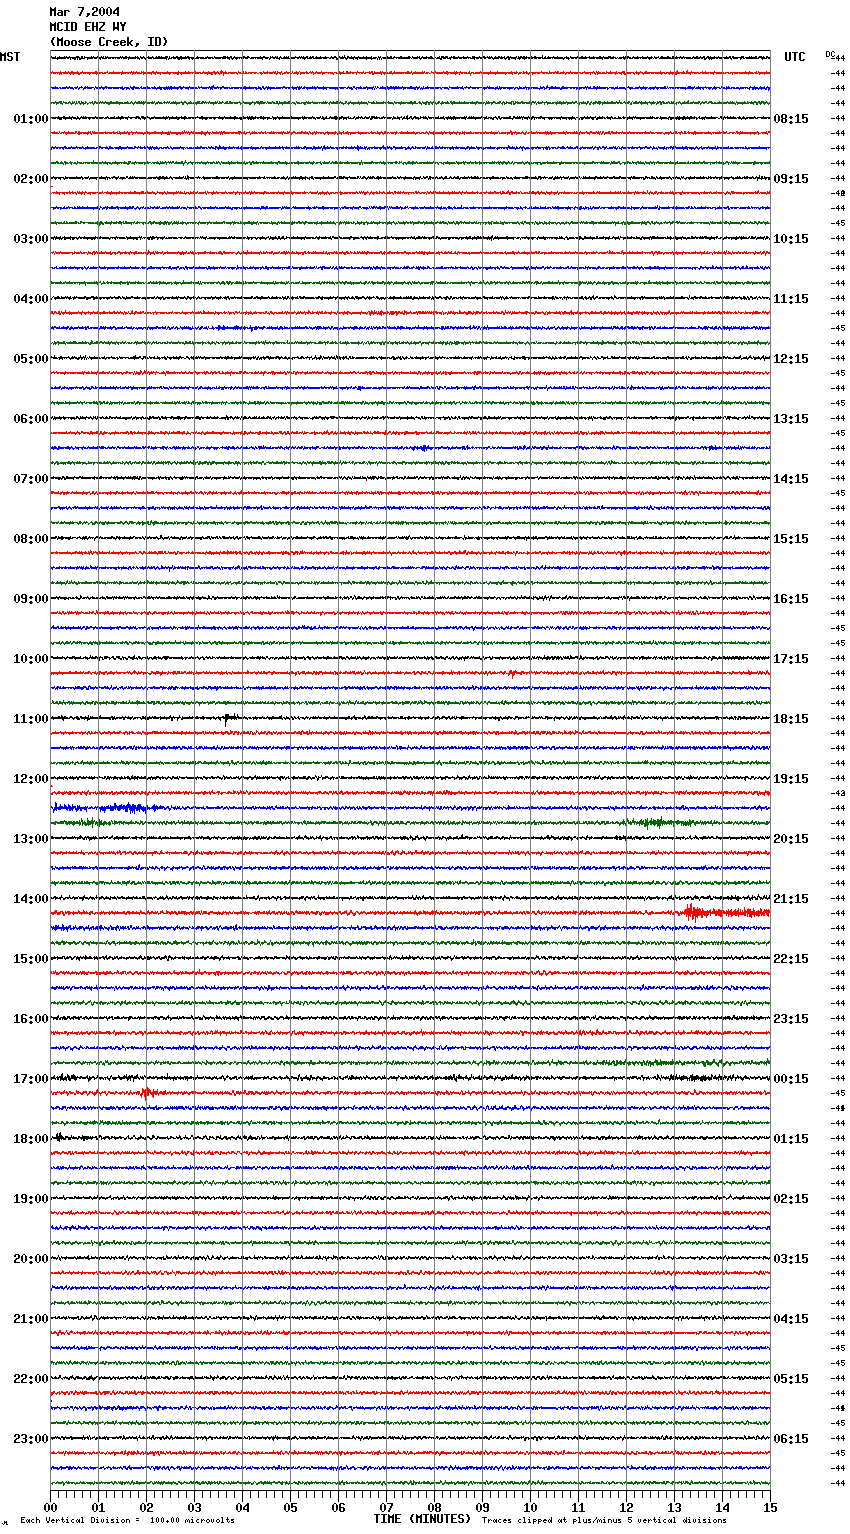Image resolution: width=850 pixels, height=1534 pixels.
Task: Select the 08:00 MST time label
Action: [31, 539]
